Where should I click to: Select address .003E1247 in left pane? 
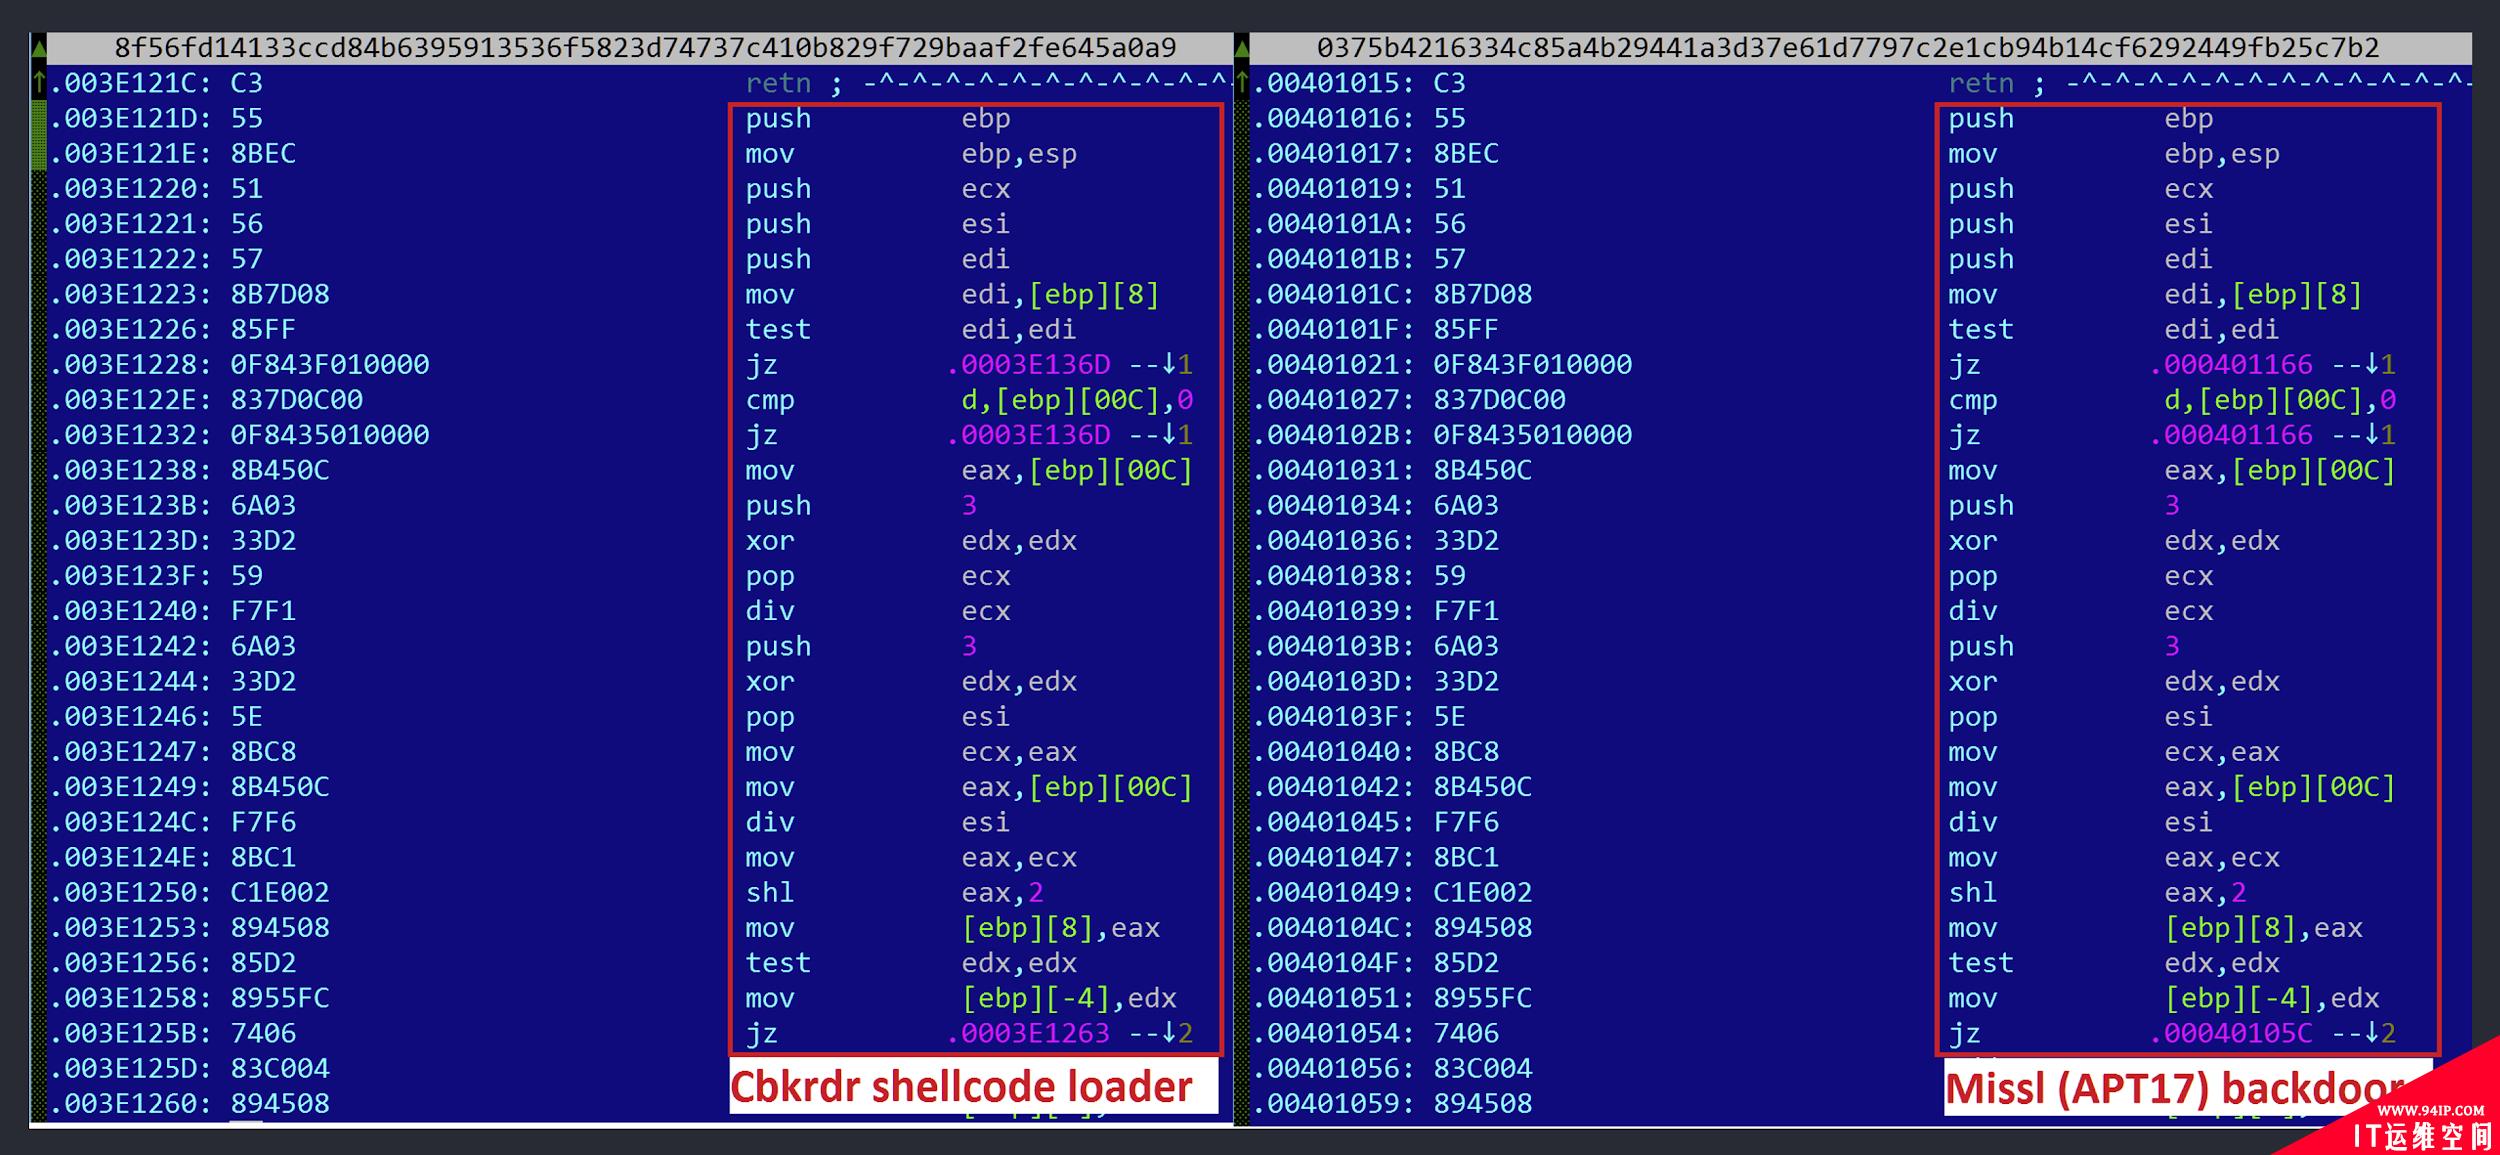[x=130, y=751]
